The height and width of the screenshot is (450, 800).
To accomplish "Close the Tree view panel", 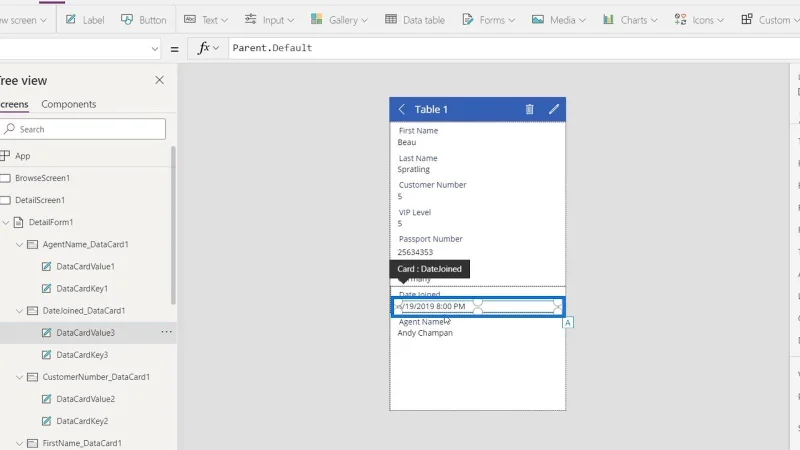I will click(159, 80).
